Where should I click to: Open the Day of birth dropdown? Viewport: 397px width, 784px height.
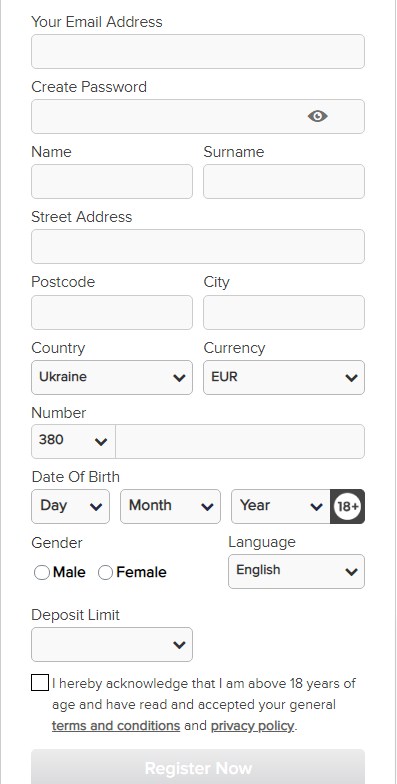(70, 506)
